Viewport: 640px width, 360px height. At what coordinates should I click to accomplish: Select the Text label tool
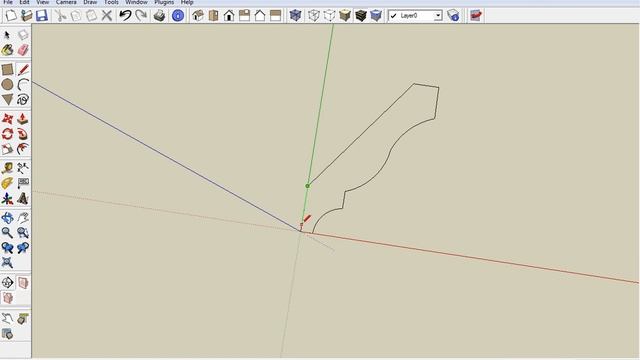[x=23, y=183]
